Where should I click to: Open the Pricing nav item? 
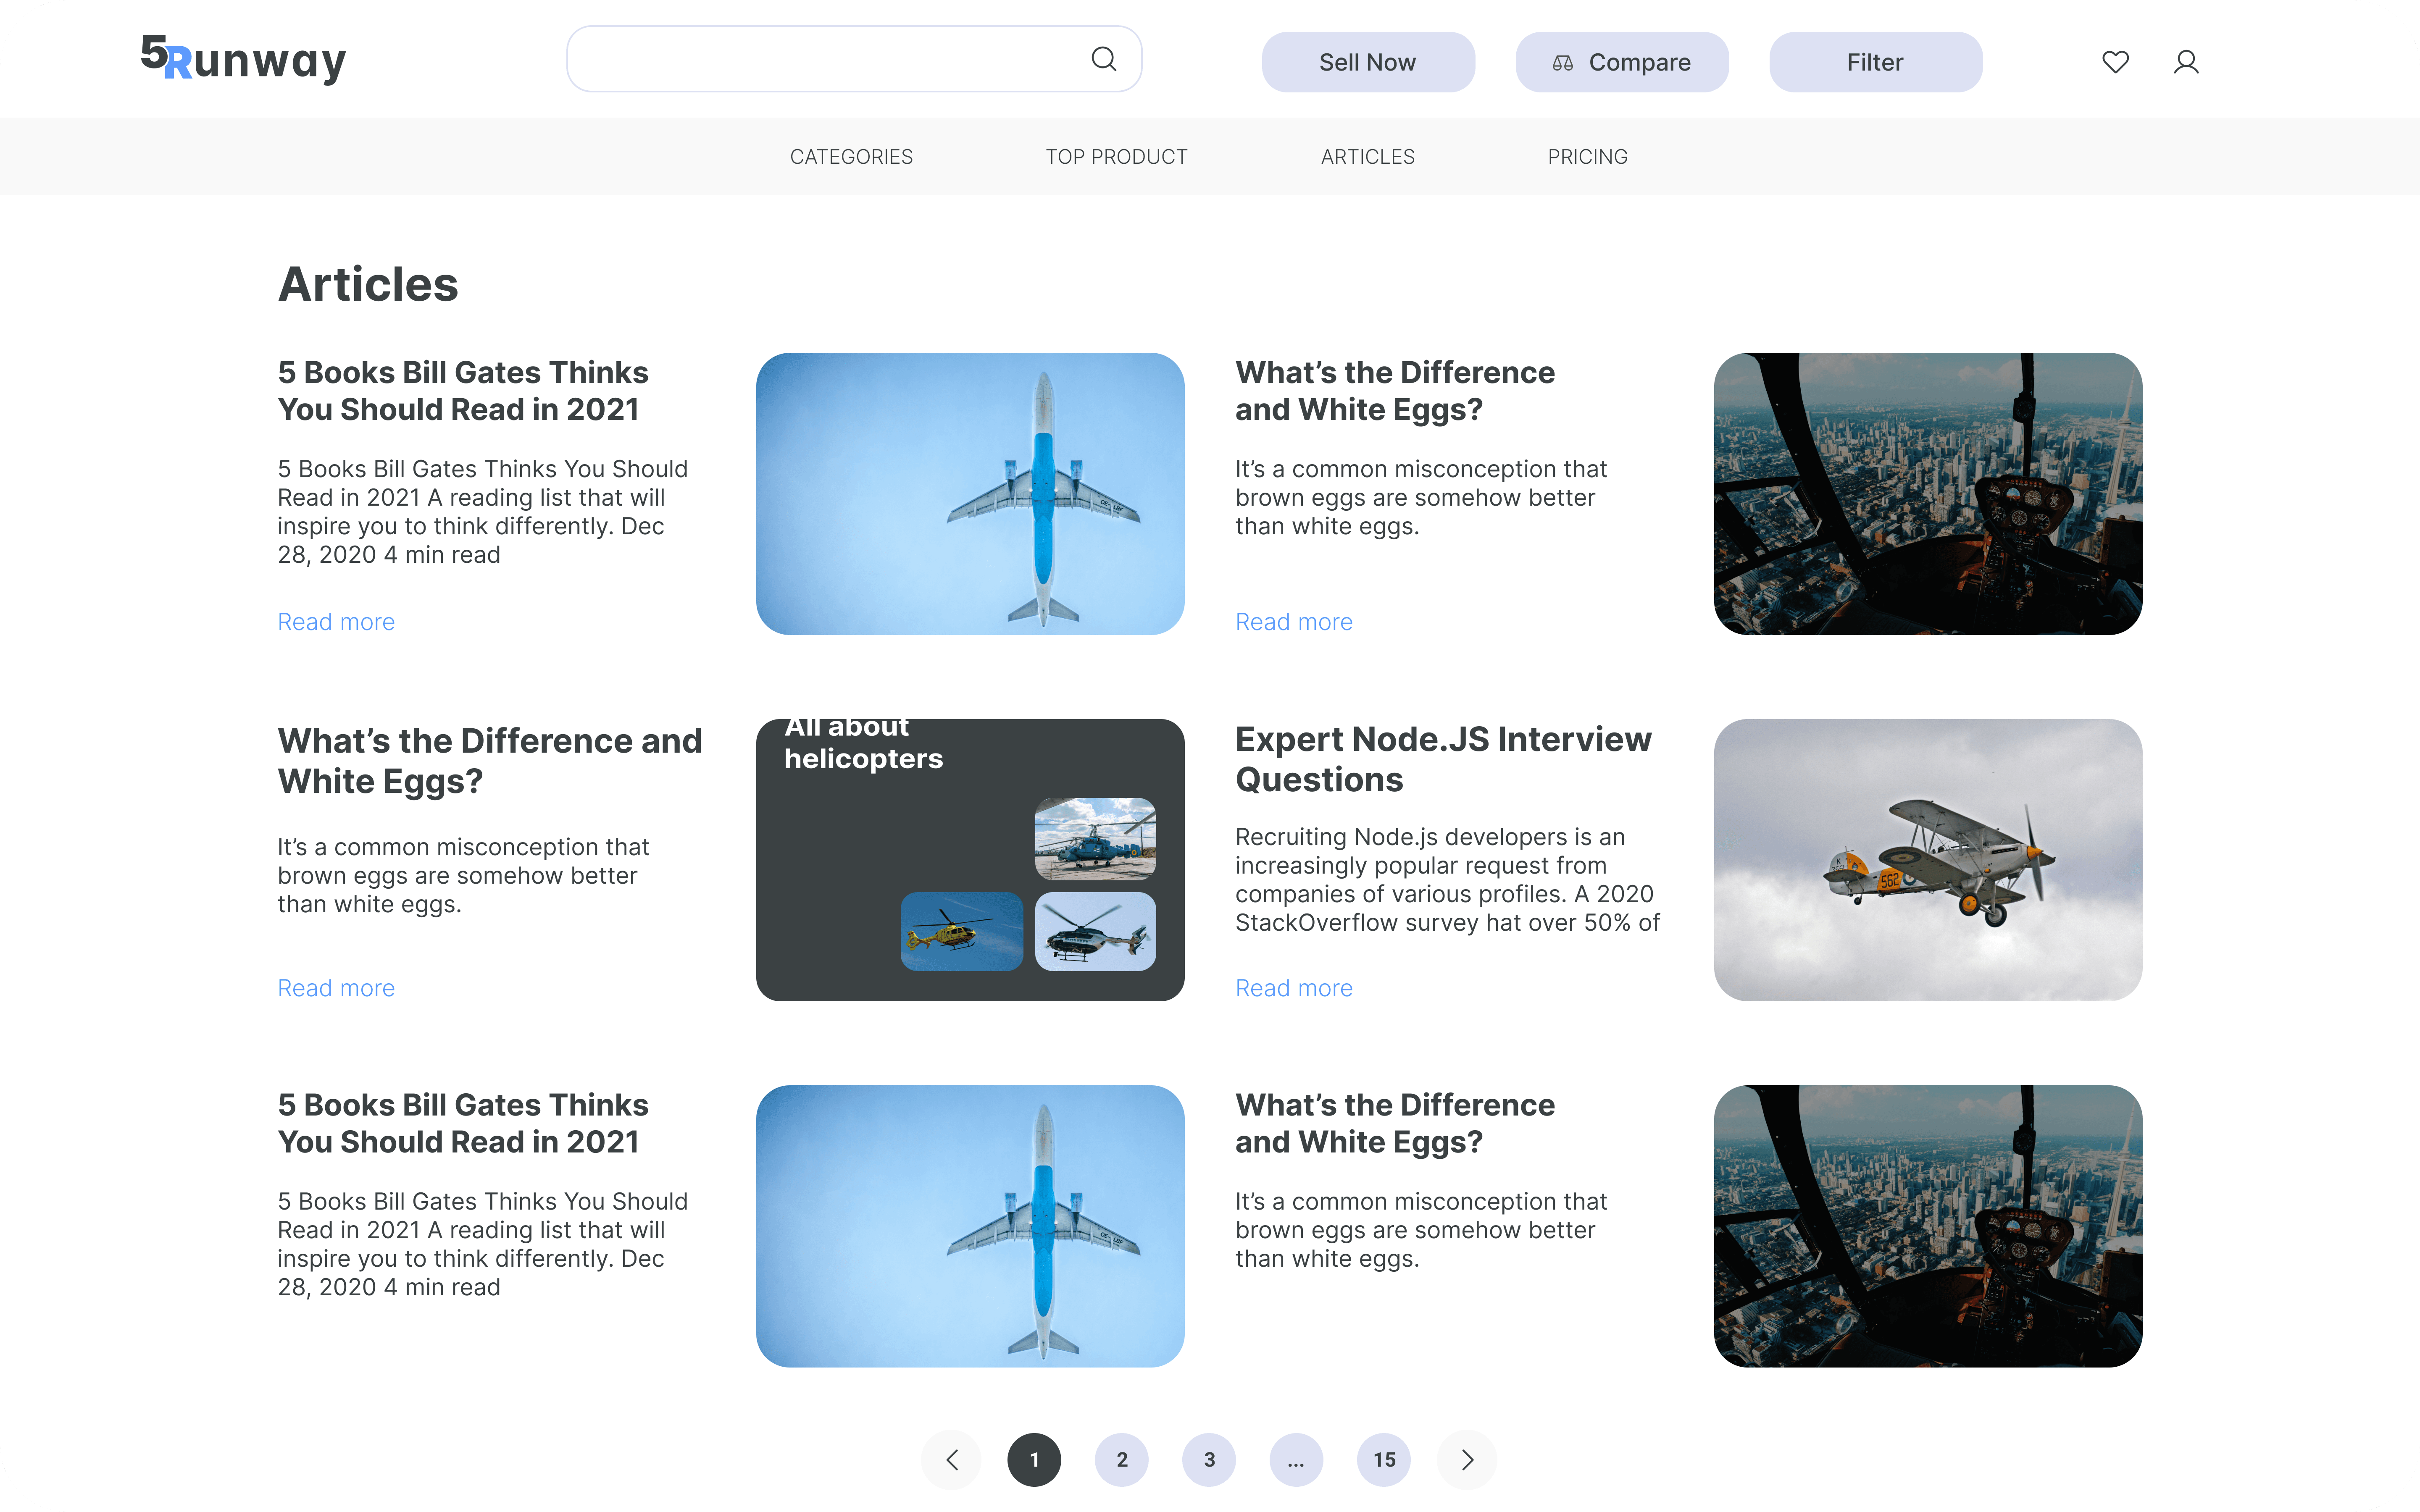(x=1587, y=157)
